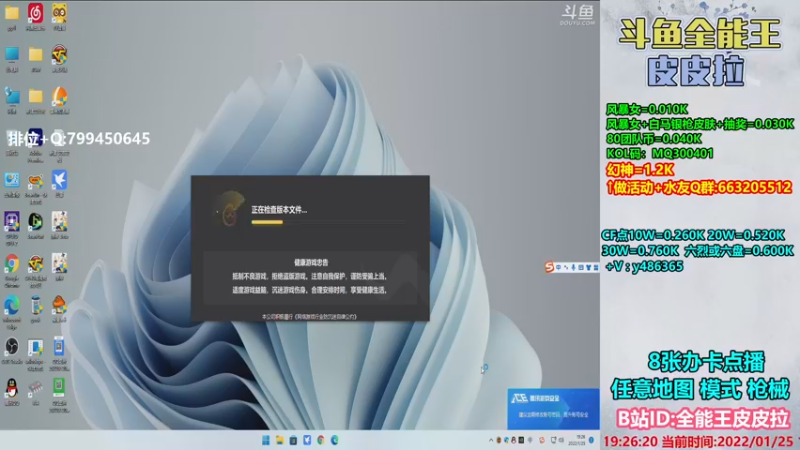Open the blue notification badge in the taskbar corner

point(592,440)
